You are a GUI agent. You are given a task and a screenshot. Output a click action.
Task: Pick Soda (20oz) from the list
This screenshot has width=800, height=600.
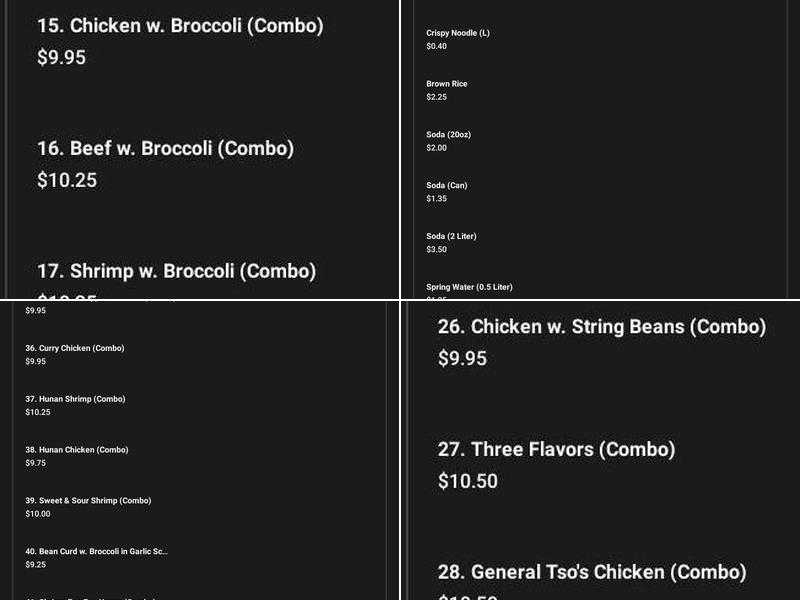pos(448,135)
